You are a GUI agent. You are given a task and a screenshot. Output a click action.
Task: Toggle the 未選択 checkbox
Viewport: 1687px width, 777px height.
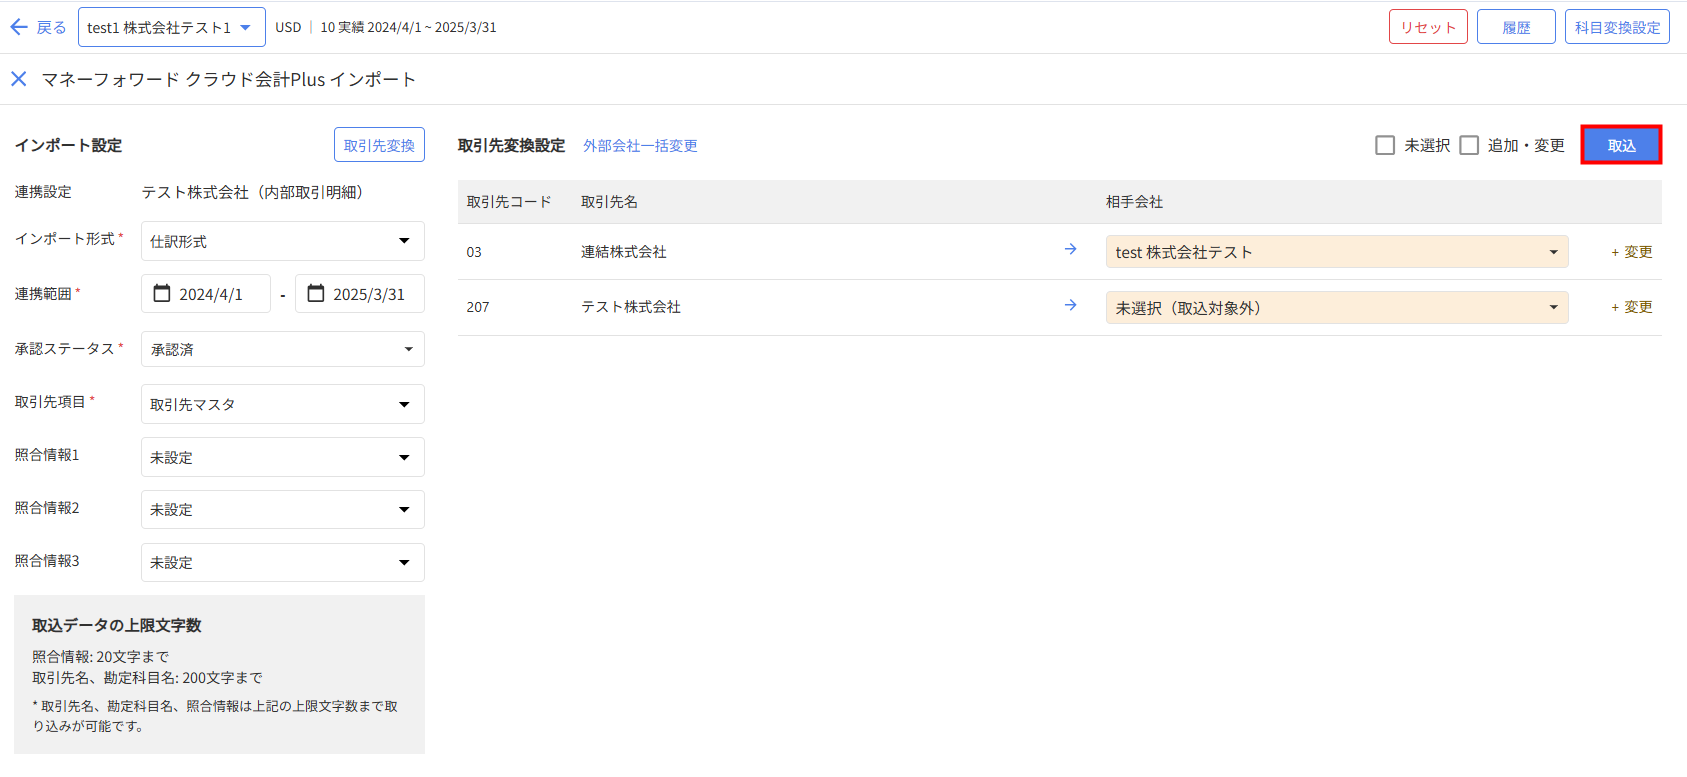pyautogui.click(x=1385, y=145)
